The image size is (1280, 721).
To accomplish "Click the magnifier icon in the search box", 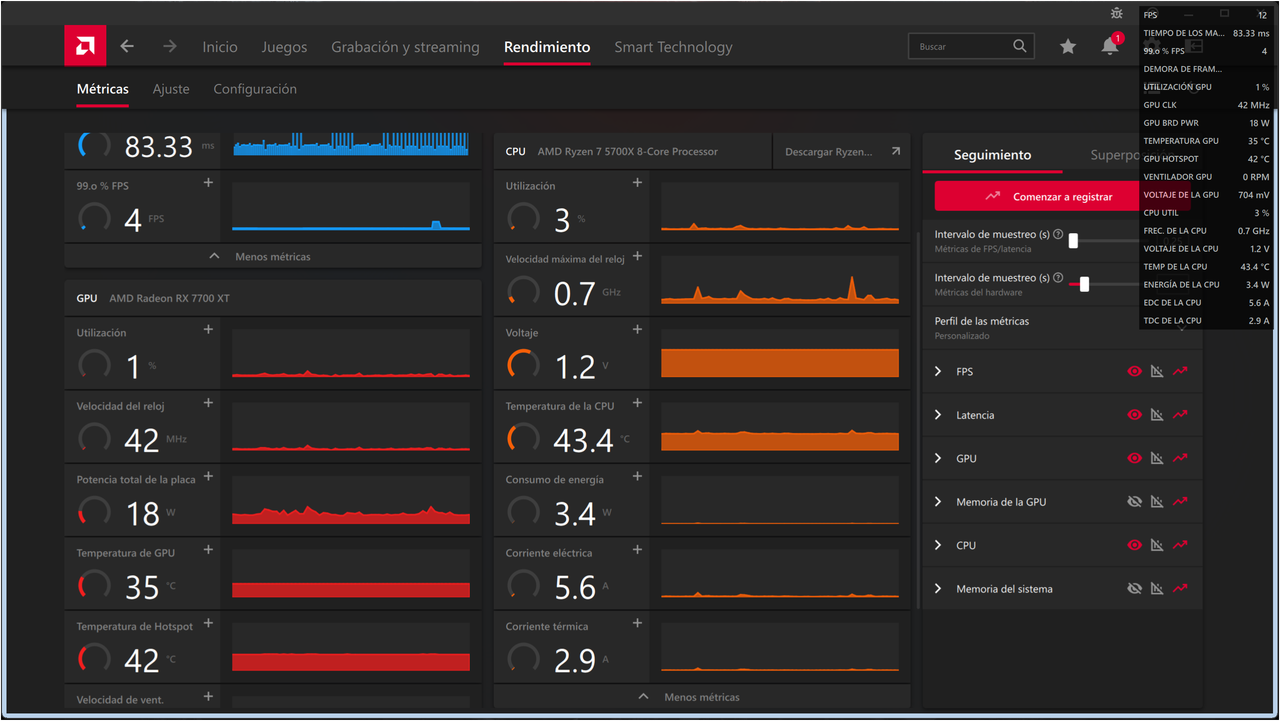I will [x=1020, y=46].
